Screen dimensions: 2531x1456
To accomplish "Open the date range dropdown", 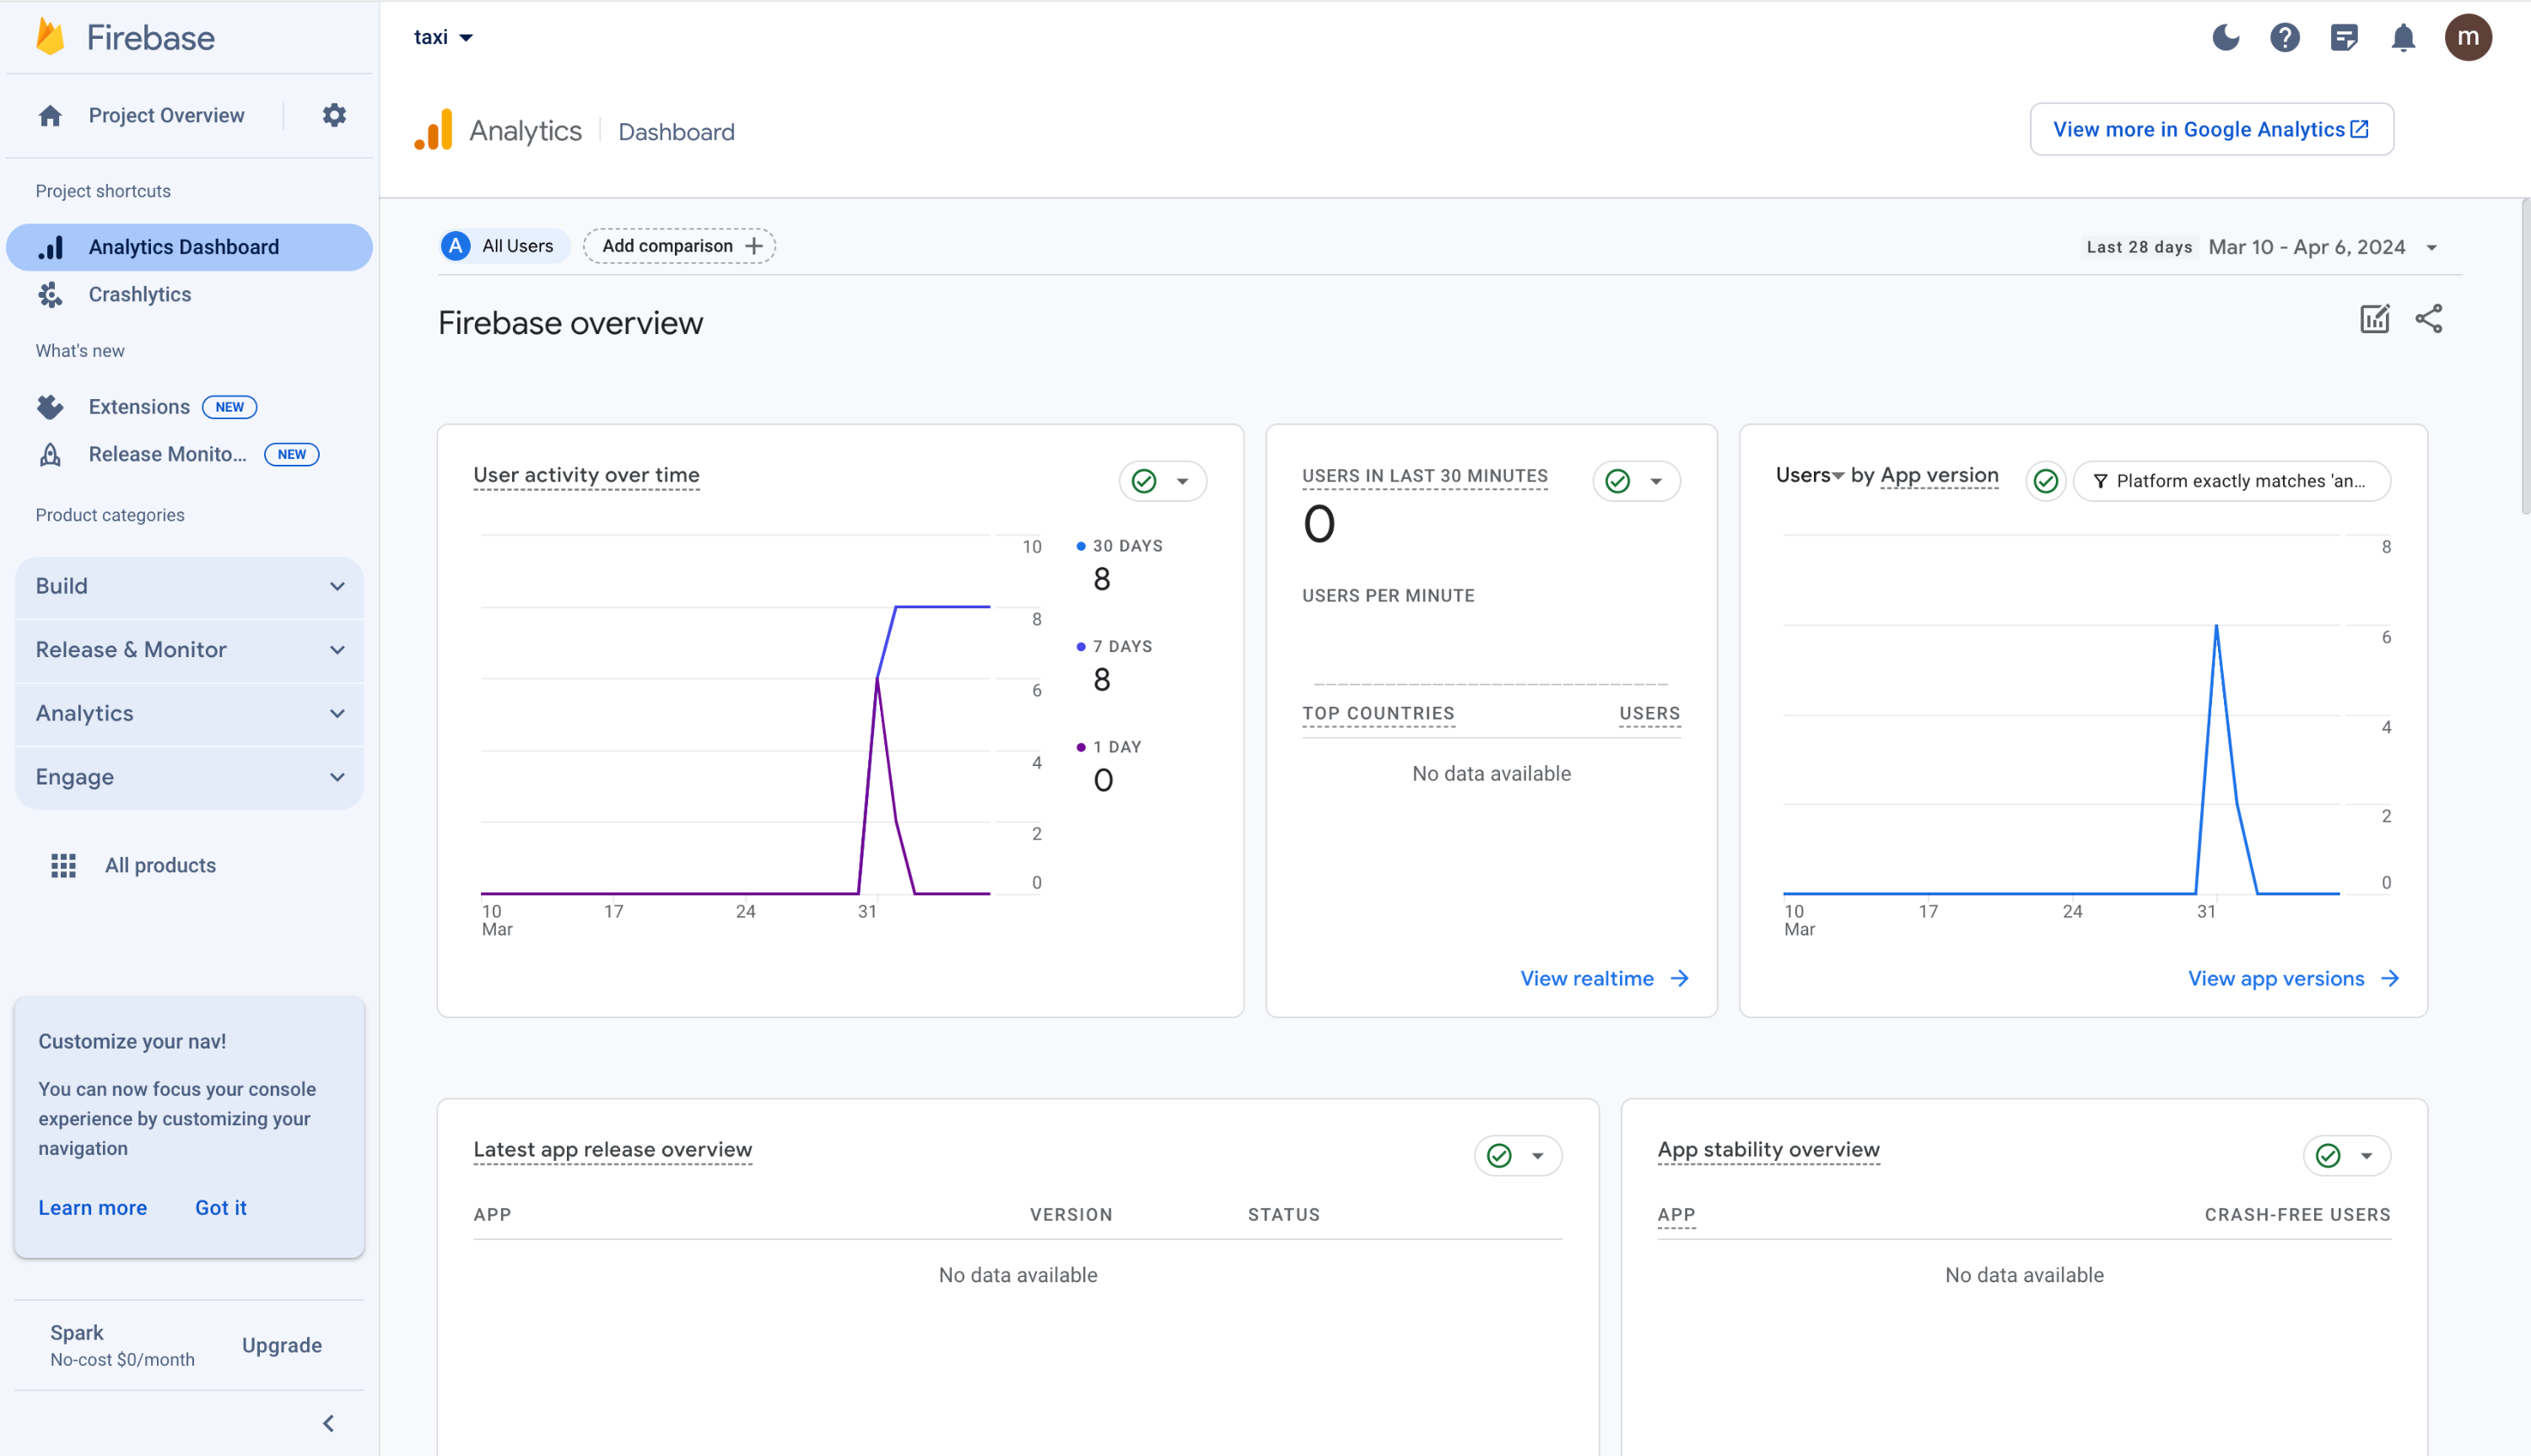I will (x=2431, y=248).
